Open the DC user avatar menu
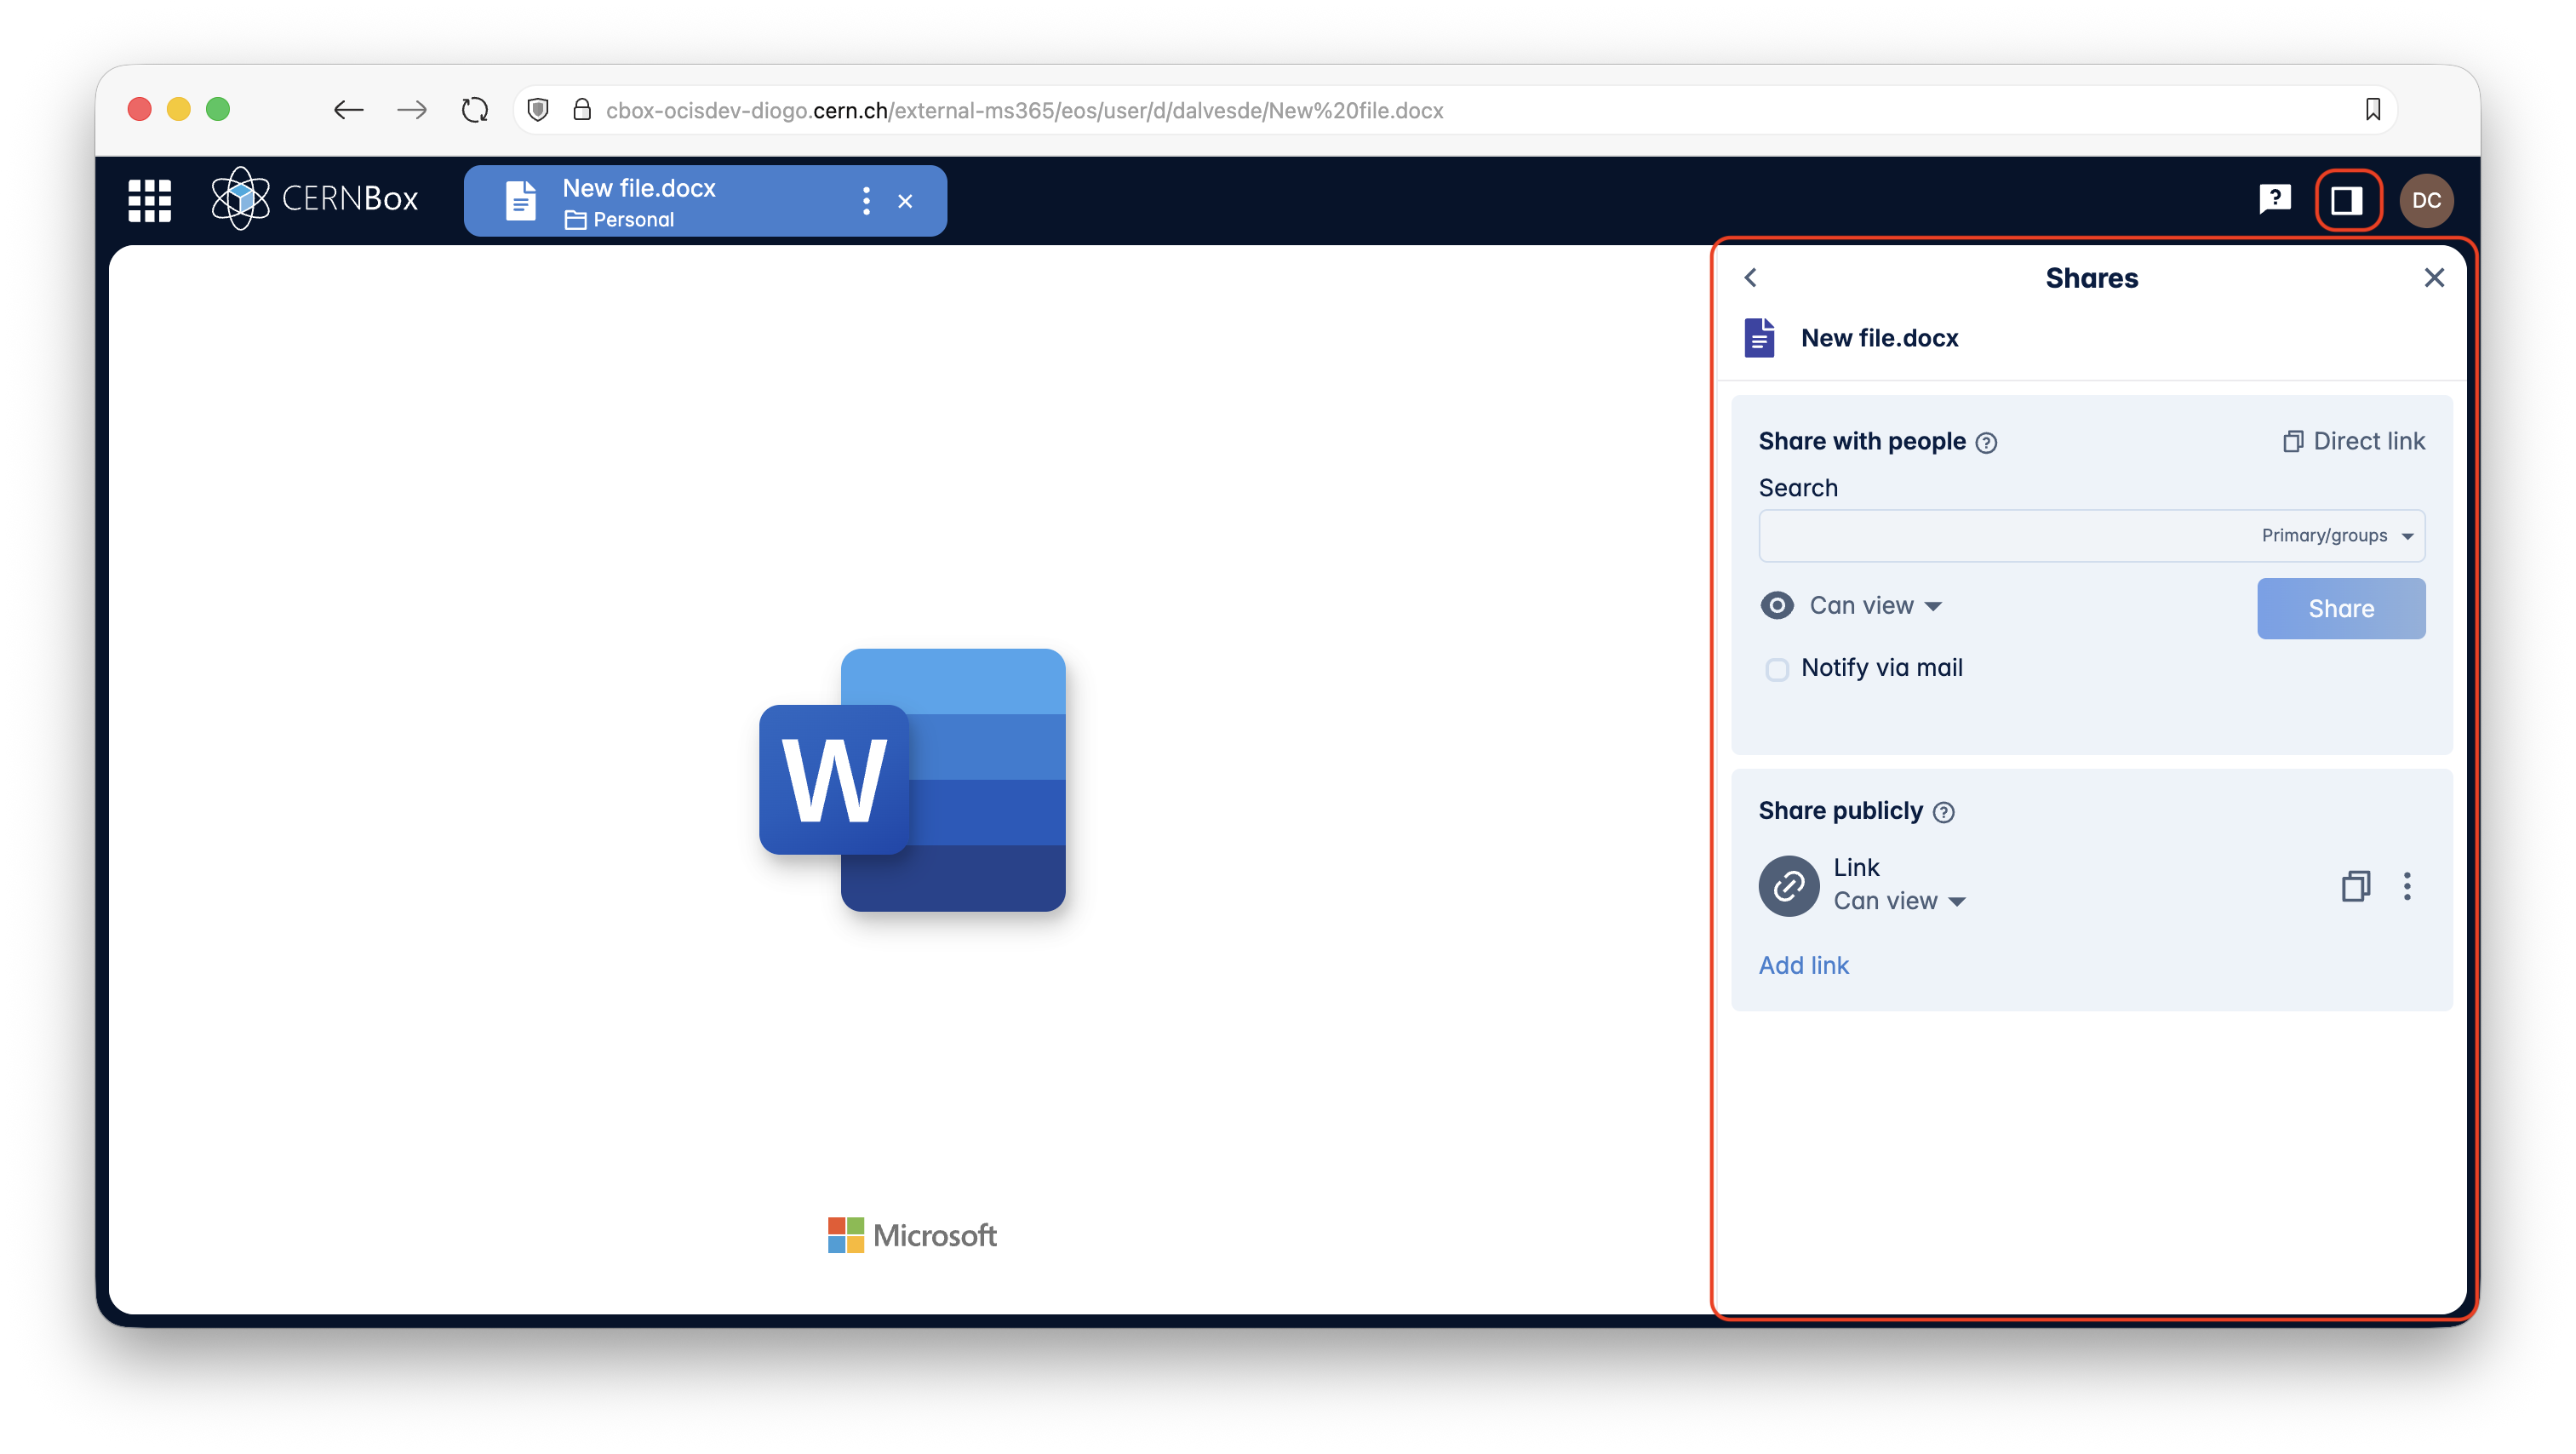 click(2426, 200)
